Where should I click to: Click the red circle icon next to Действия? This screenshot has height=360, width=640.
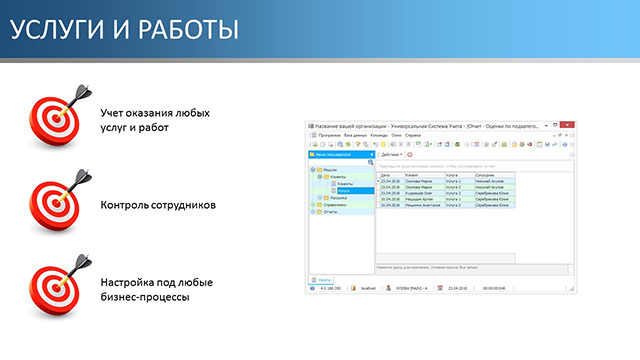pyautogui.click(x=410, y=155)
